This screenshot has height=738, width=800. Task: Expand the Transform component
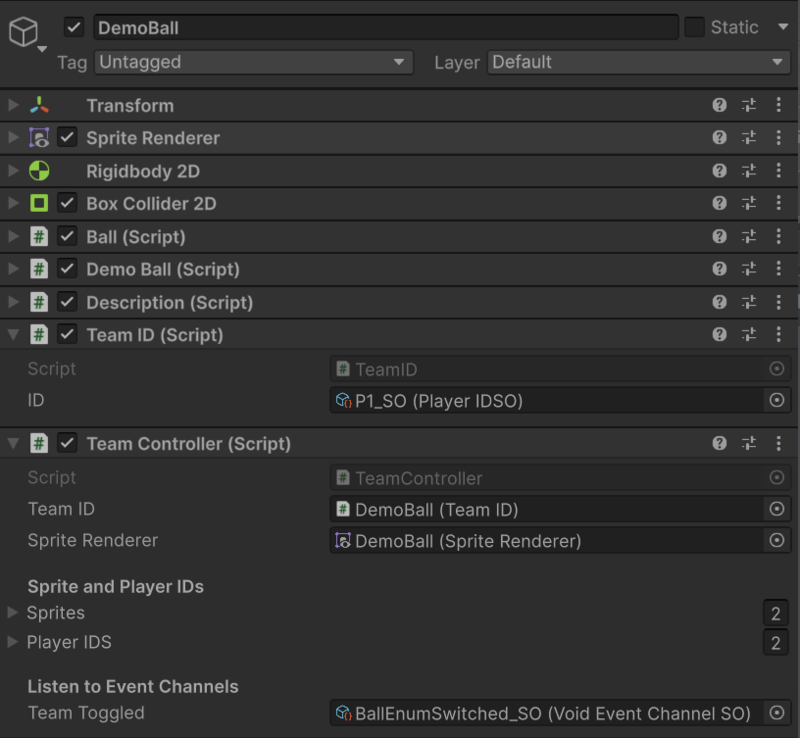(x=13, y=105)
